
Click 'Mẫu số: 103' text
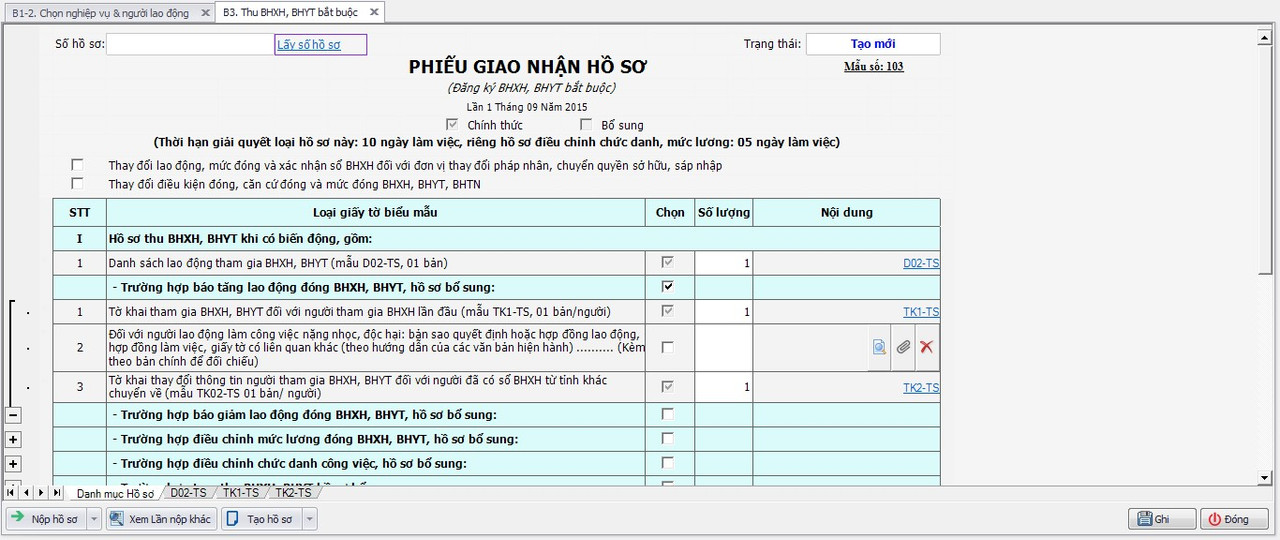point(873,67)
